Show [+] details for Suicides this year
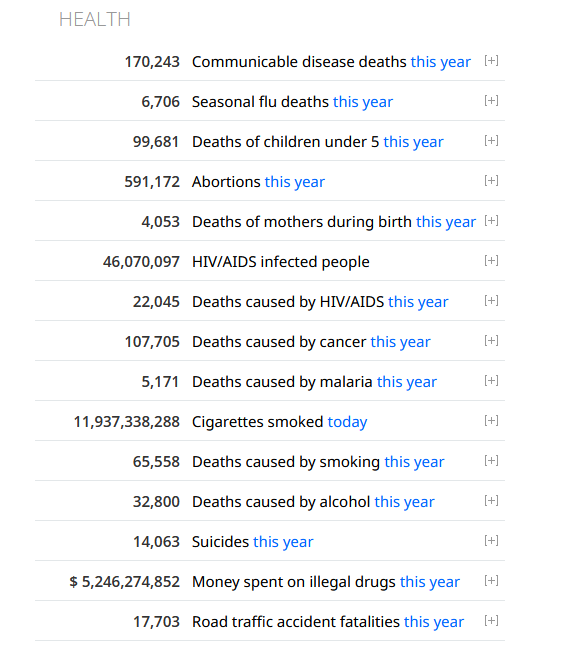This screenshot has height=665, width=582. [491, 541]
